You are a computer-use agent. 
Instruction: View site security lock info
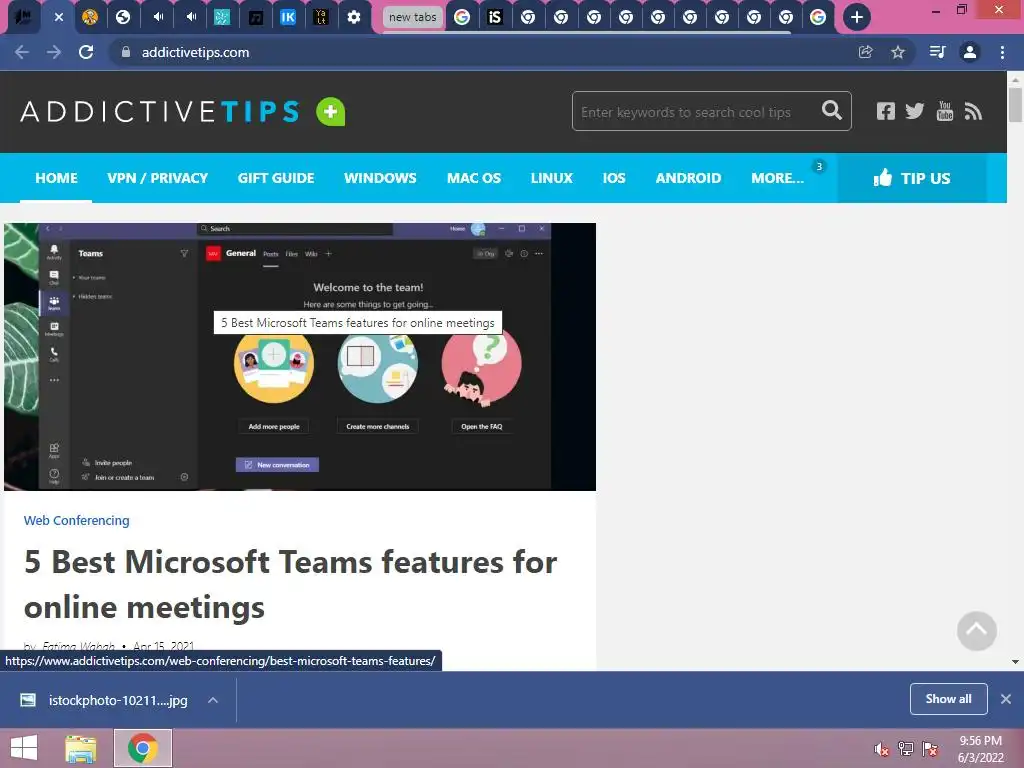126,52
